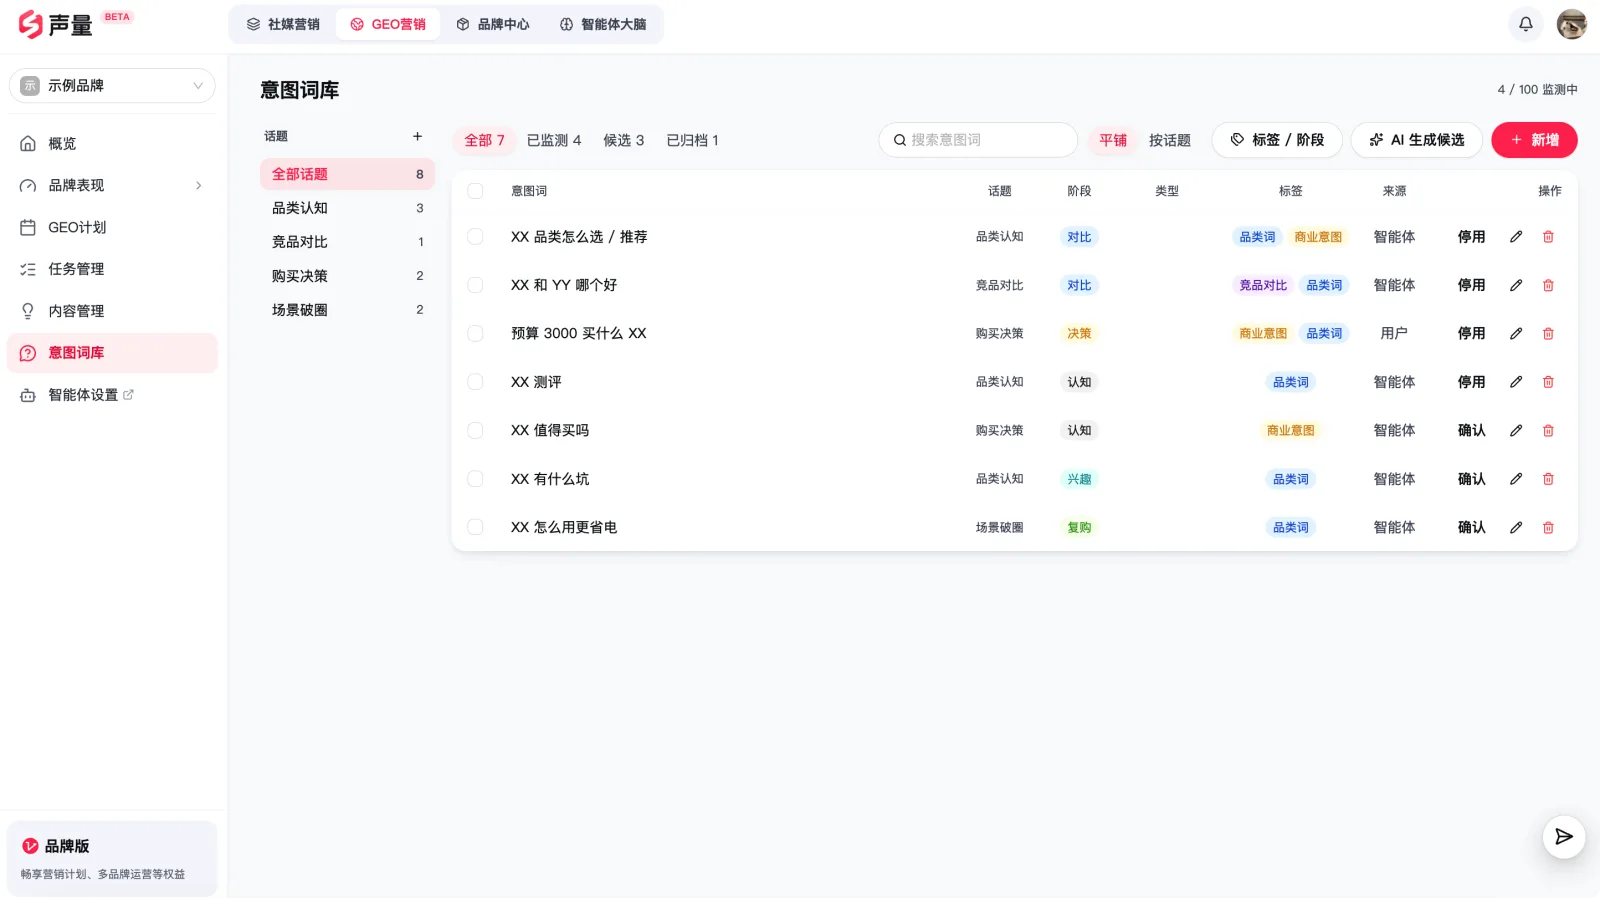Open GEO计划 from sidebar
The width and height of the screenshot is (1600, 898).
point(112,227)
